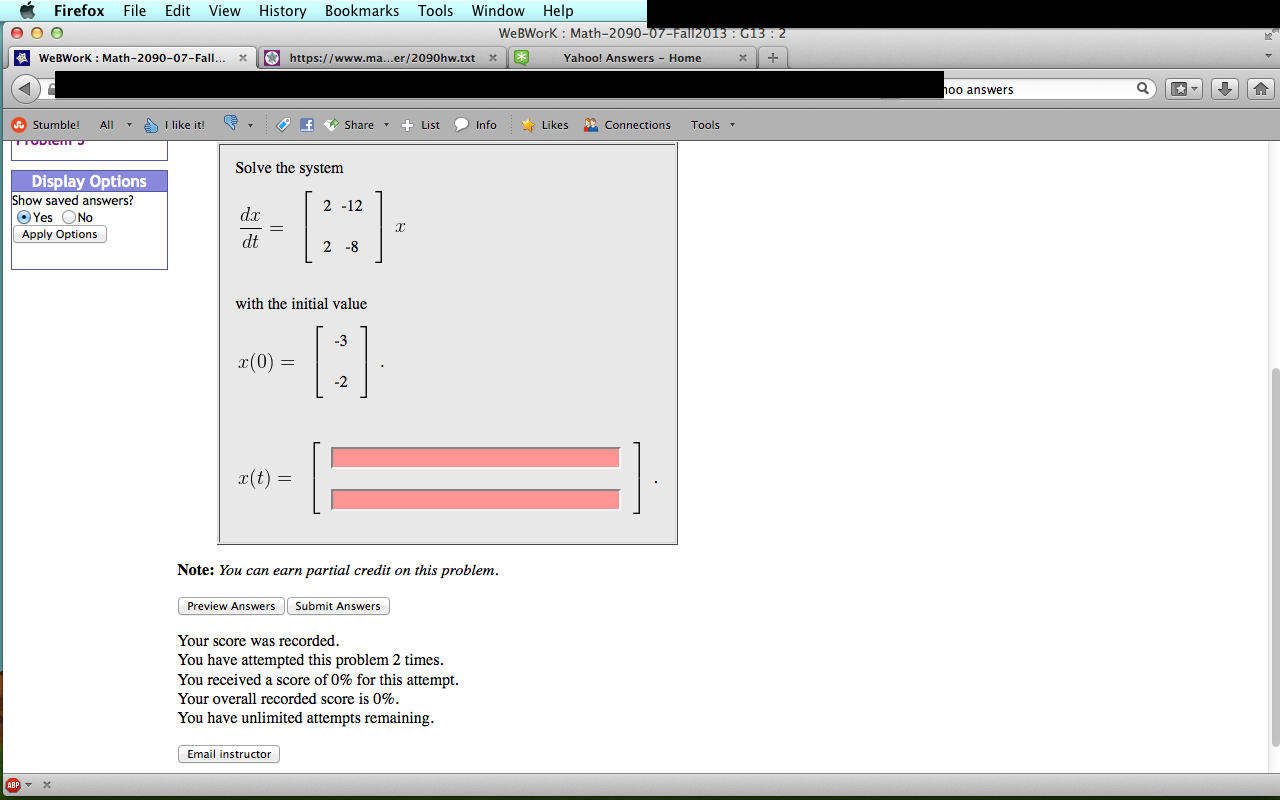Select No for show saved answers

69,217
